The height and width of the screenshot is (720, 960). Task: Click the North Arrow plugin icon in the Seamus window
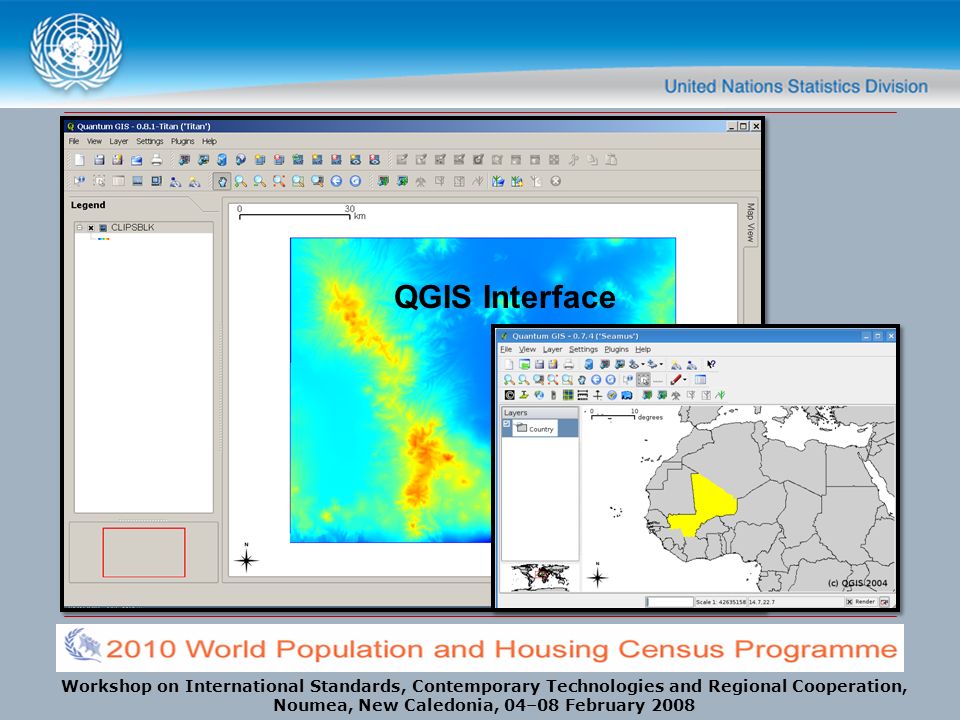pyautogui.click(x=598, y=395)
